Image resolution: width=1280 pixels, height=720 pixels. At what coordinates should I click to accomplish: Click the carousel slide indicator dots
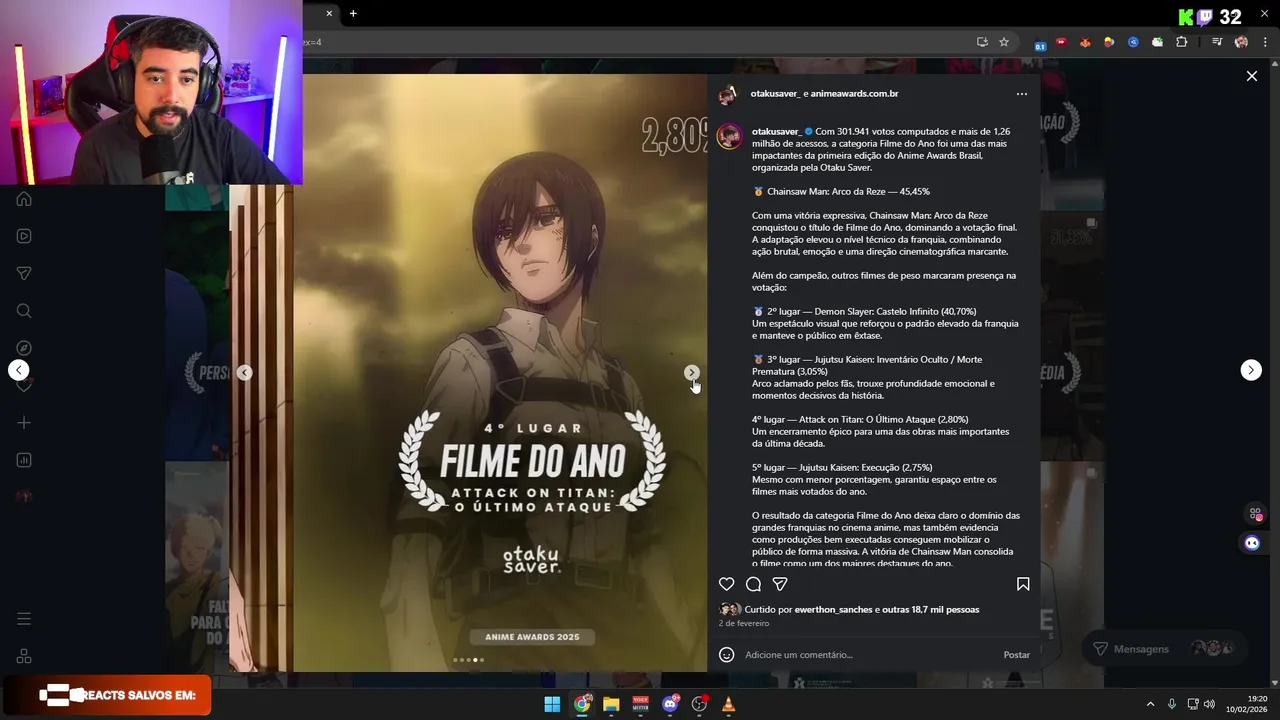click(468, 660)
